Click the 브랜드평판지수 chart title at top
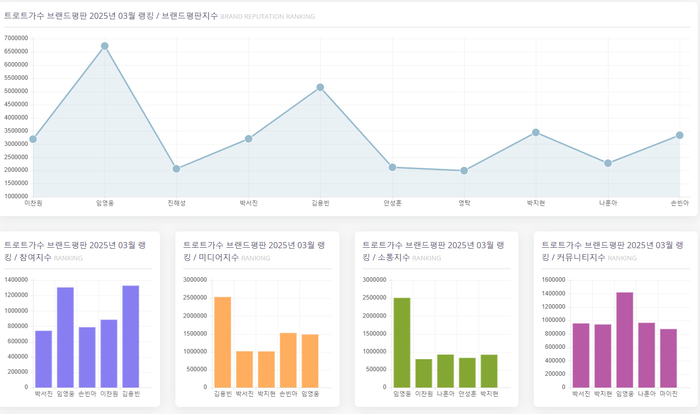This screenshot has width=700, height=414. point(111,16)
